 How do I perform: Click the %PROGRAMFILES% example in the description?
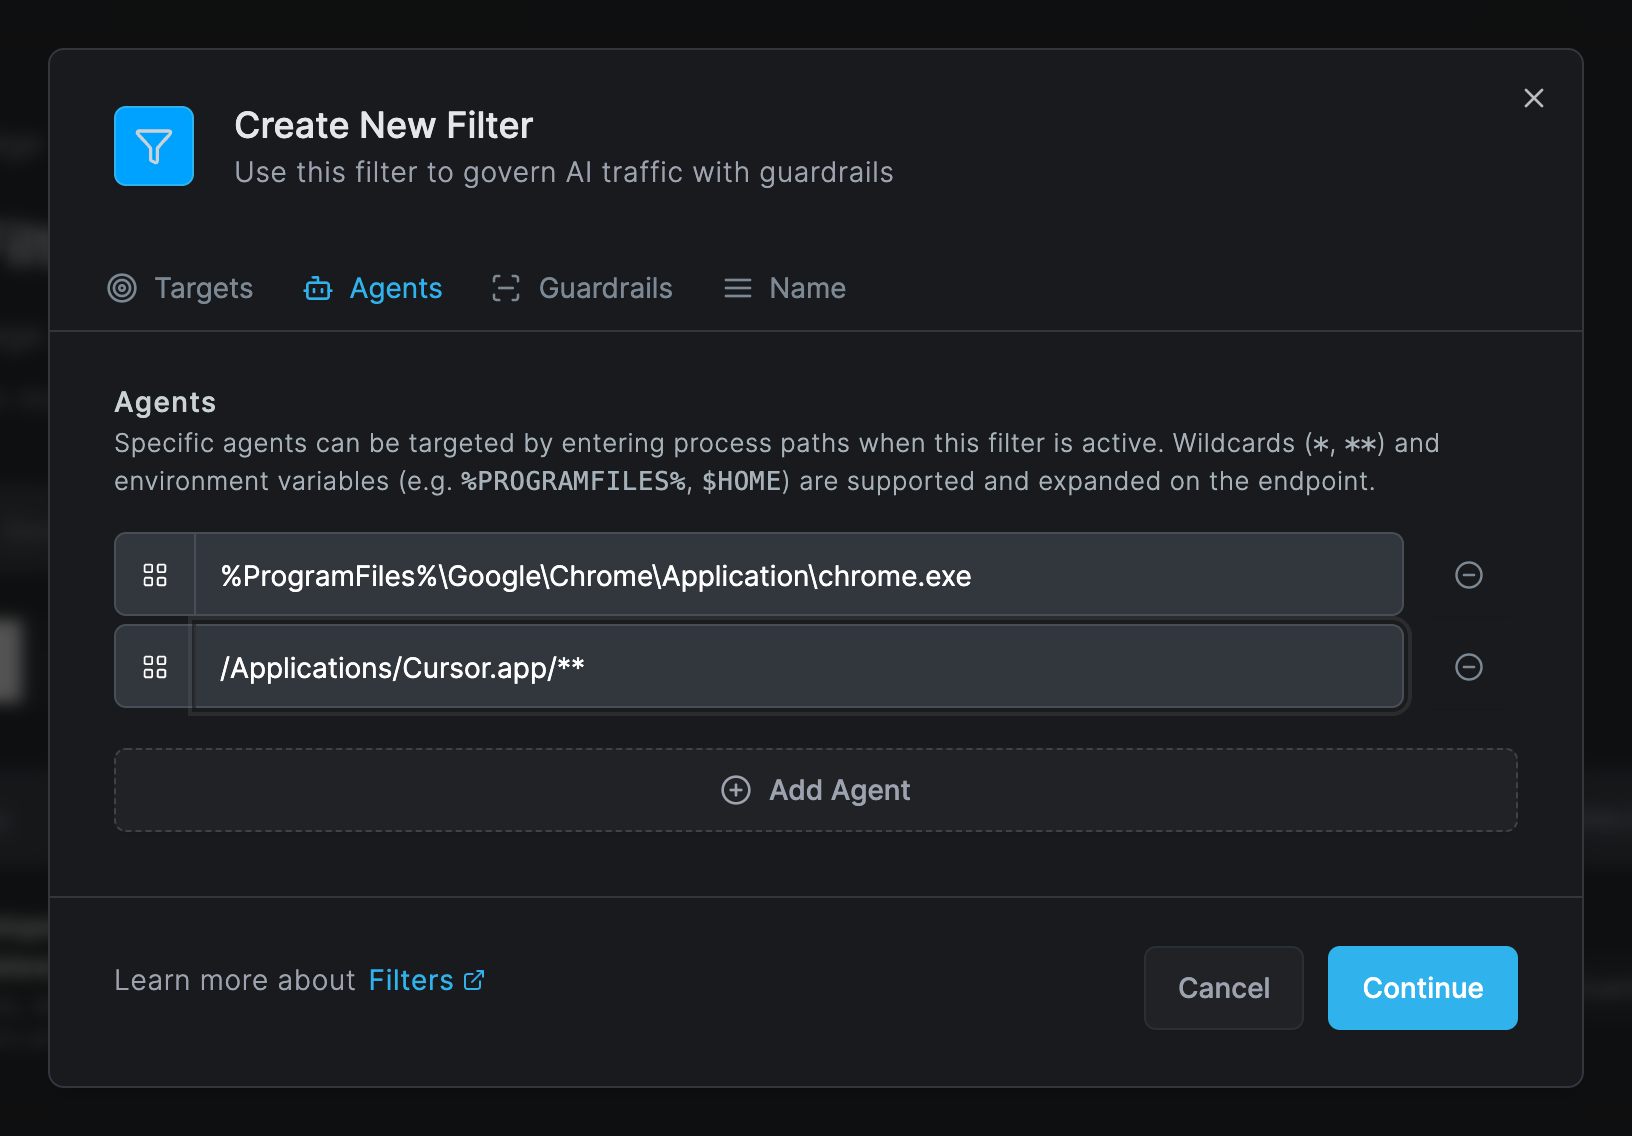573,482
